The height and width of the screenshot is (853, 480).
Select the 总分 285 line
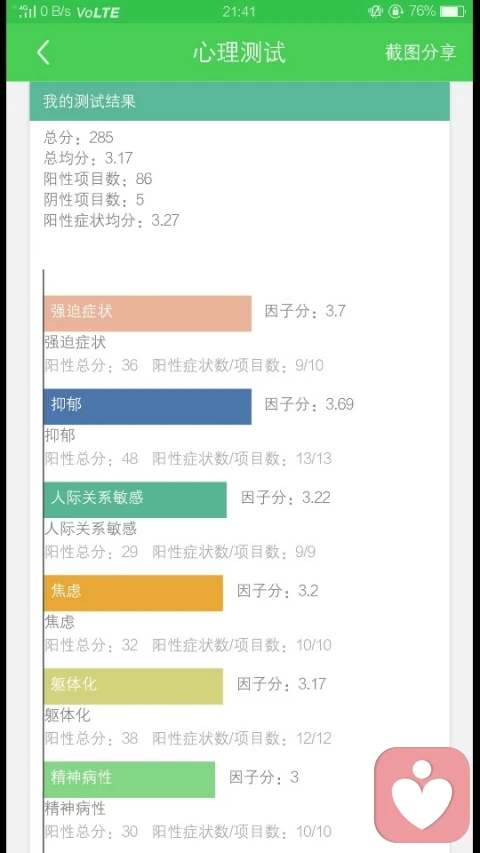point(78,137)
